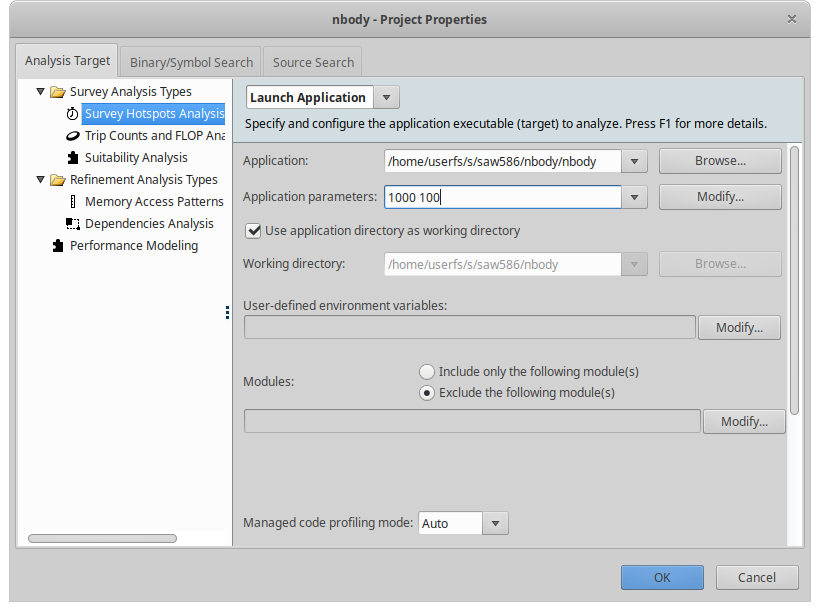Click Modify next to Application parameters
The width and height of the screenshot is (820, 611).
click(x=720, y=197)
